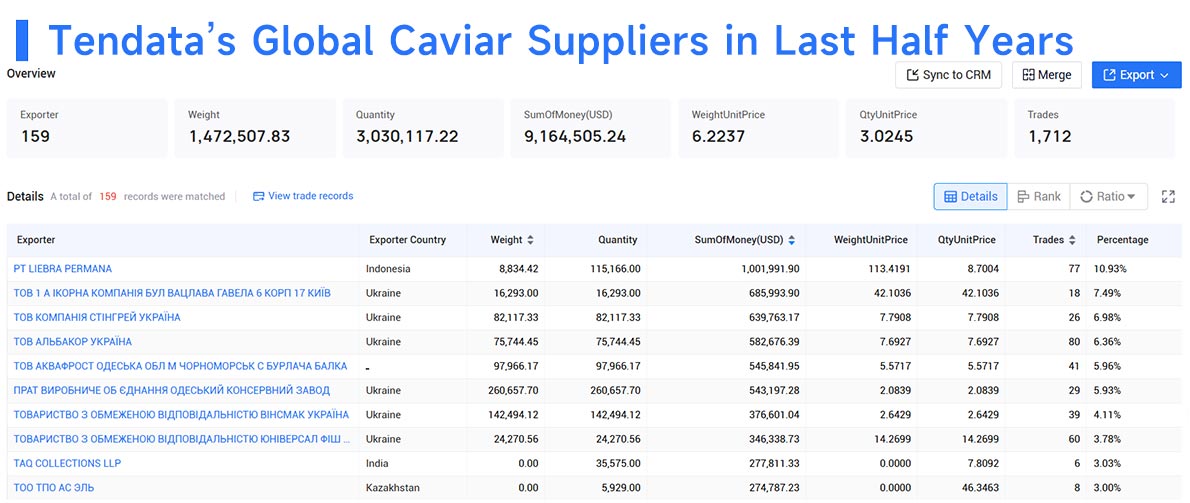
Task: Open exporter ТОВ АКВАФРОСТ ОДЕСЬКА ОБЛ
Action: 181,366
